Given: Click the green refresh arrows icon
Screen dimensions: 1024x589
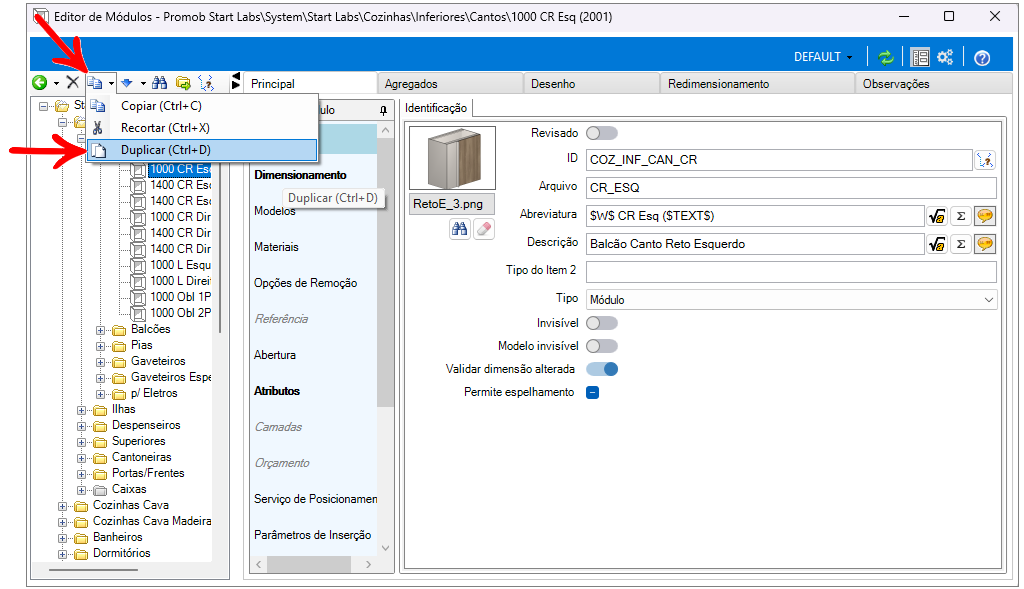Looking at the screenshot, I should point(886,57).
